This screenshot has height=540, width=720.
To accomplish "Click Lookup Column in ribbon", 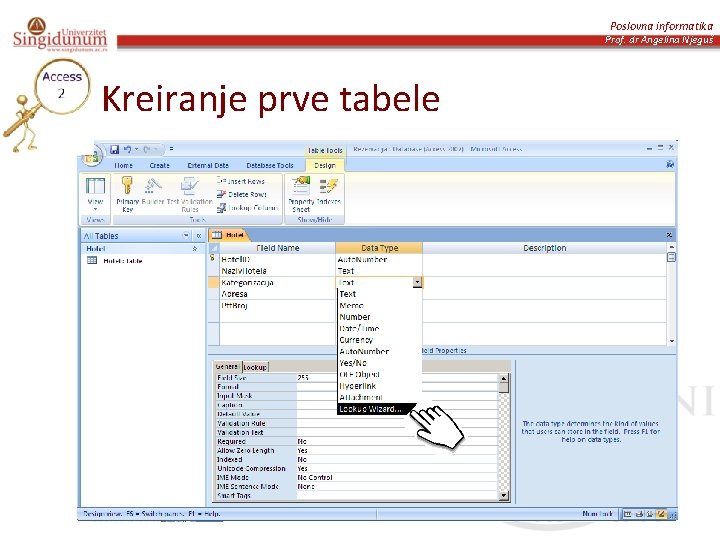I will coord(247,208).
